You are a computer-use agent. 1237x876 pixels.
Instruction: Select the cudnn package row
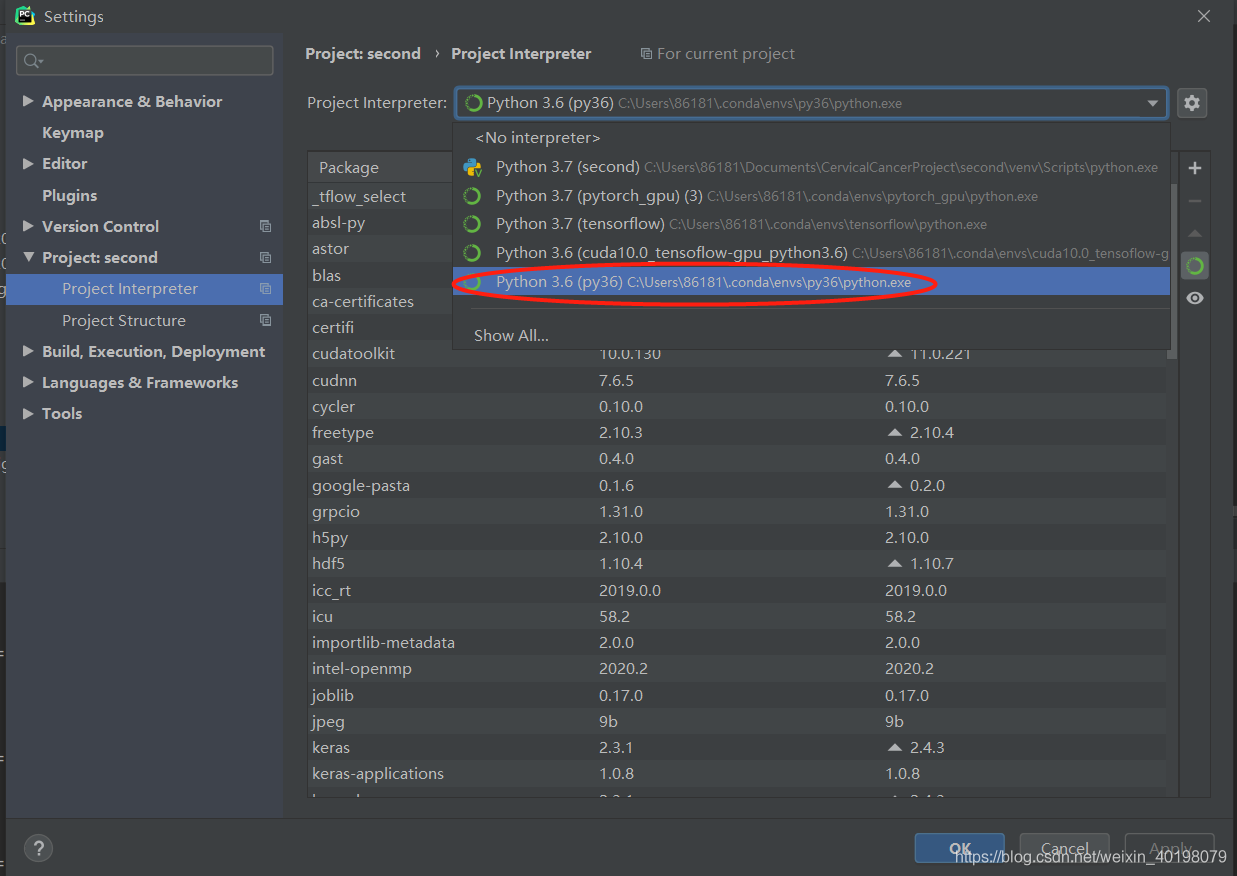coord(737,381)
